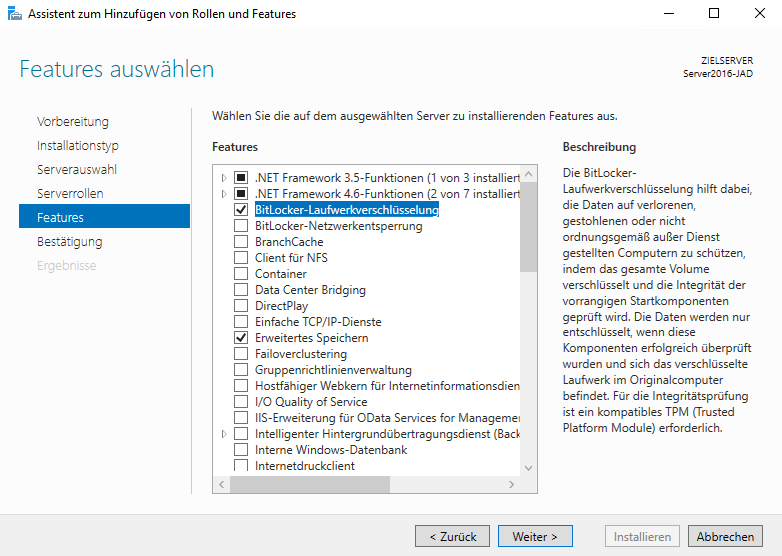Tick the Failoverclustering checkbox
This screenshot has width=782, height=556.
tap(240, 354)
